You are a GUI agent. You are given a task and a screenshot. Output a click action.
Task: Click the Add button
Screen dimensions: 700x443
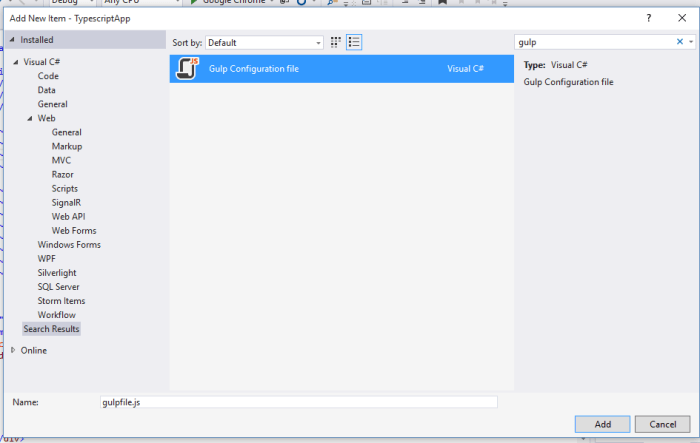coord(602,424)
